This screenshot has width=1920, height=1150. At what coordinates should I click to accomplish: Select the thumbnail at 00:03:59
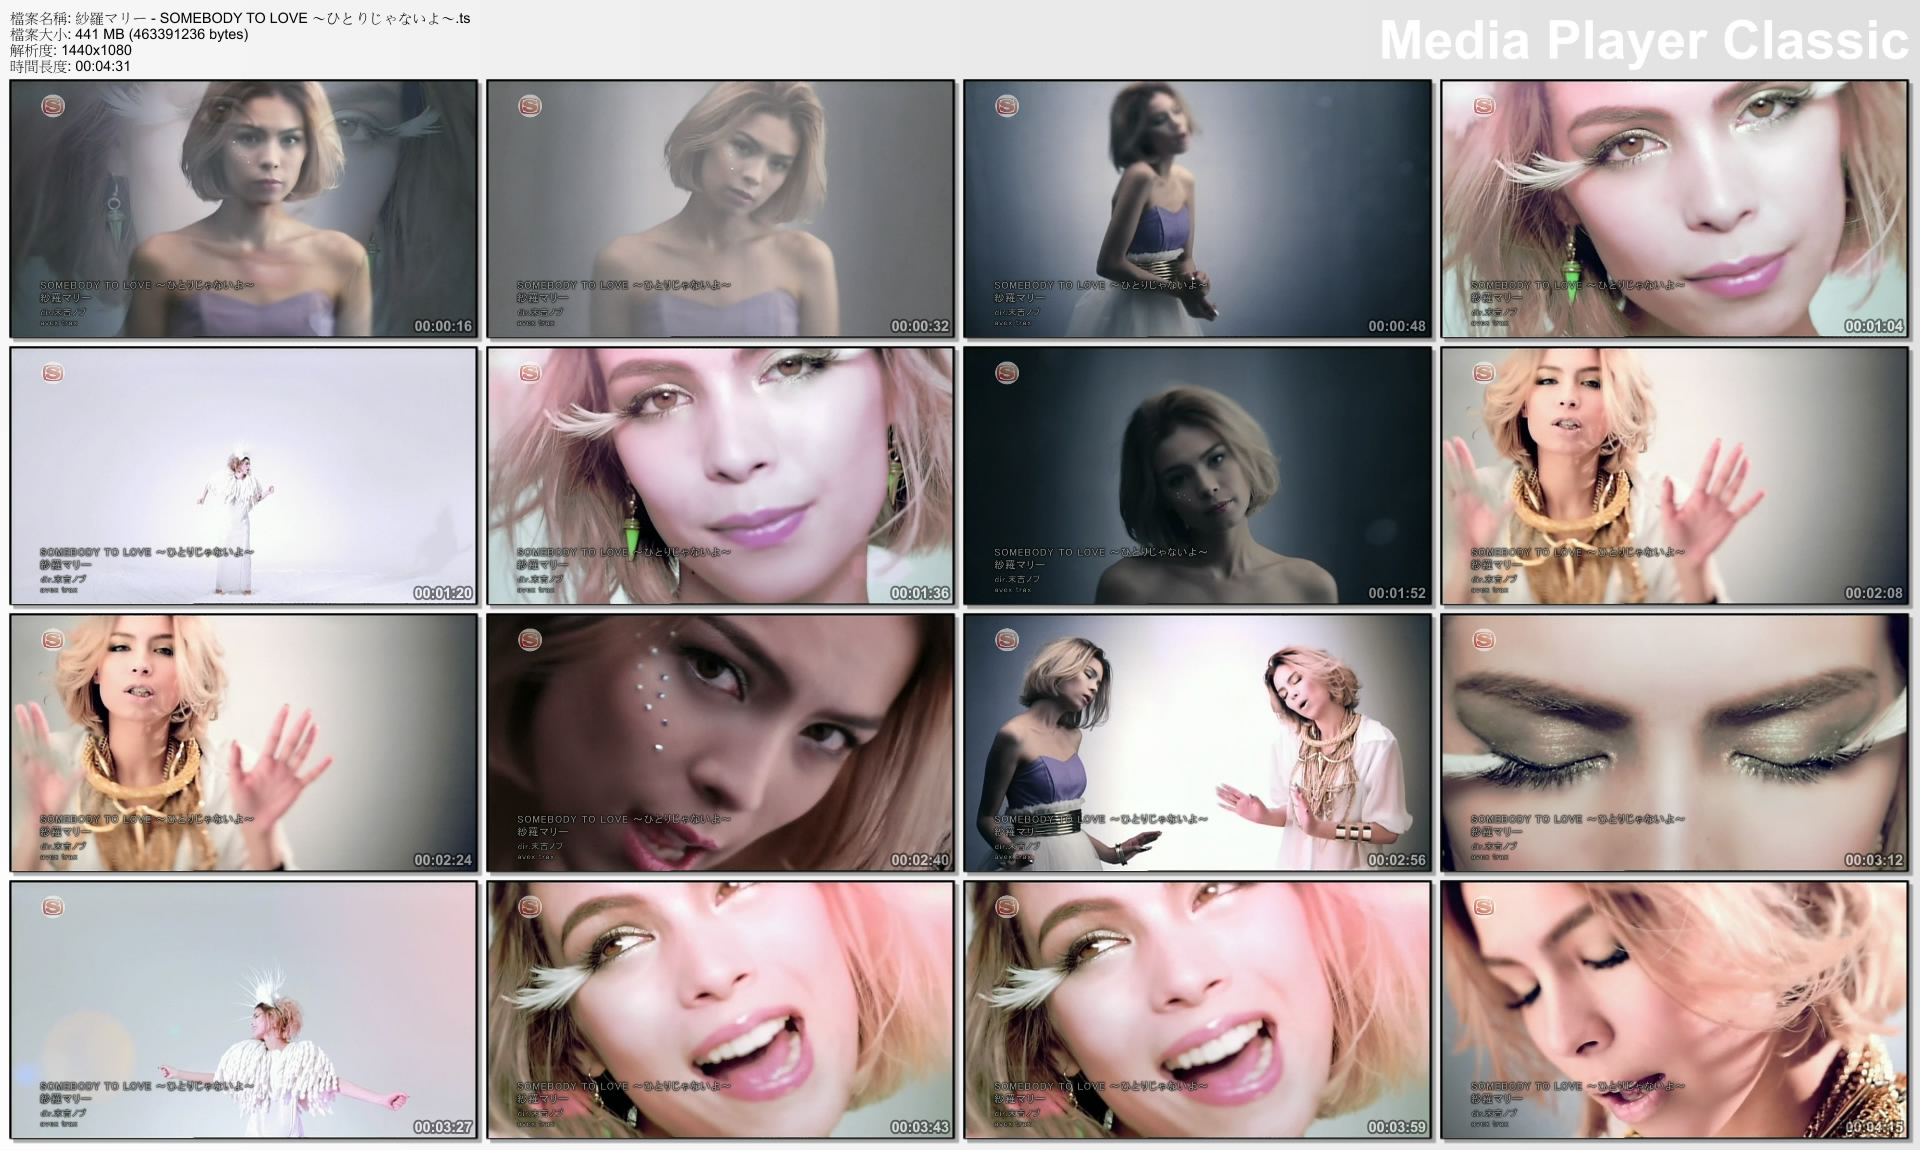tap(1197, 1009)
